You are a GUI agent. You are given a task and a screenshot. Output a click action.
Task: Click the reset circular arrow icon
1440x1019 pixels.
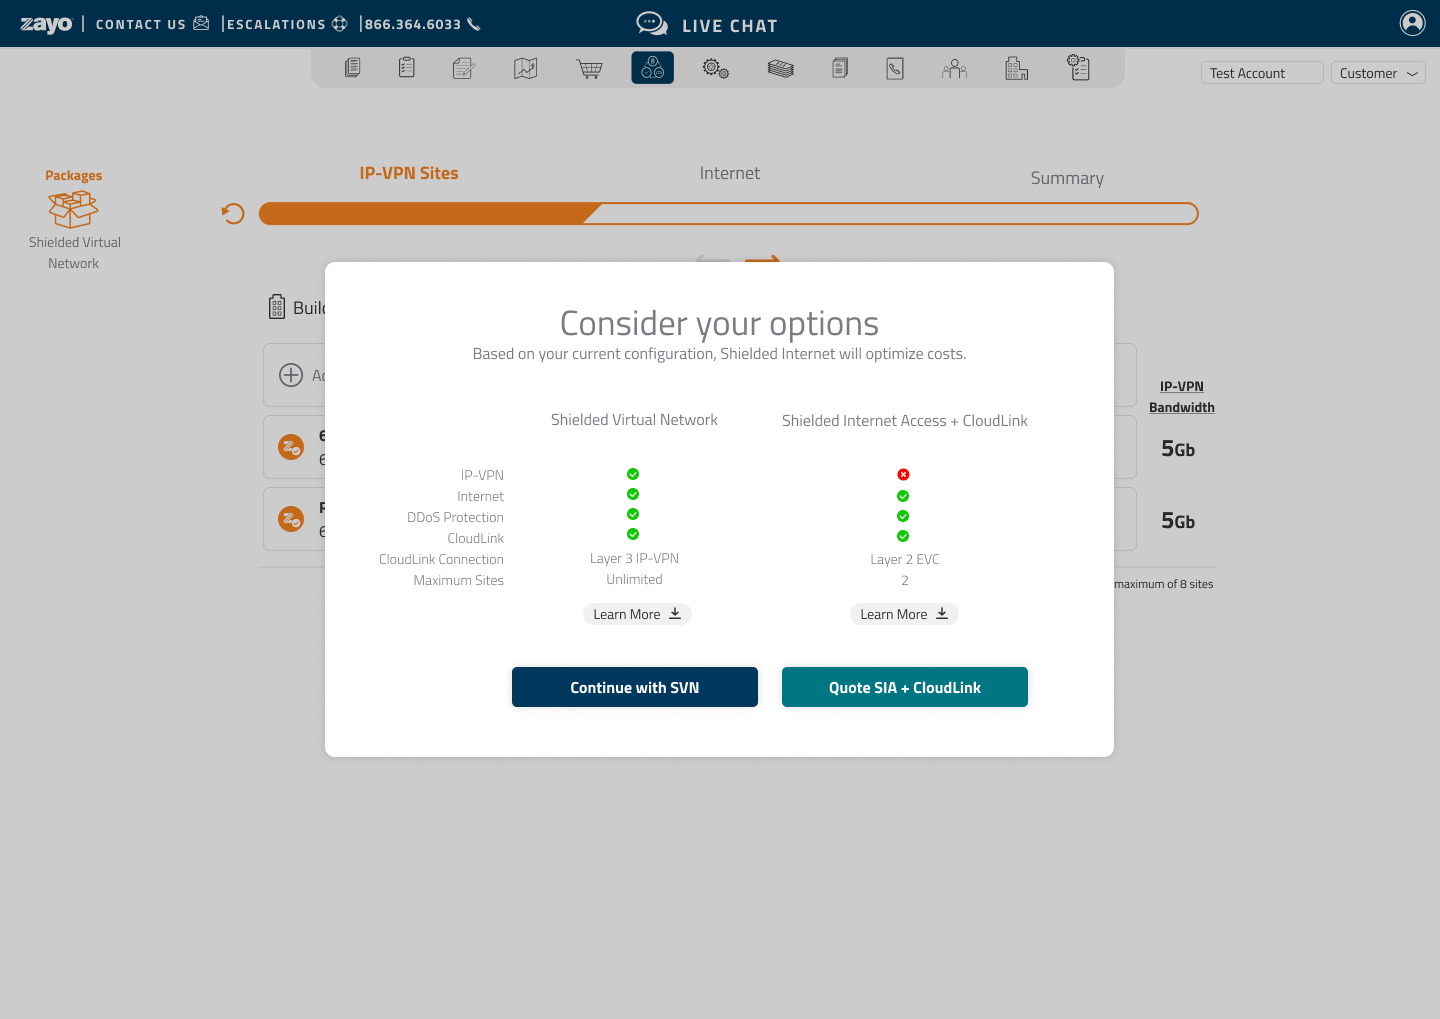click(x=233, y=213)
